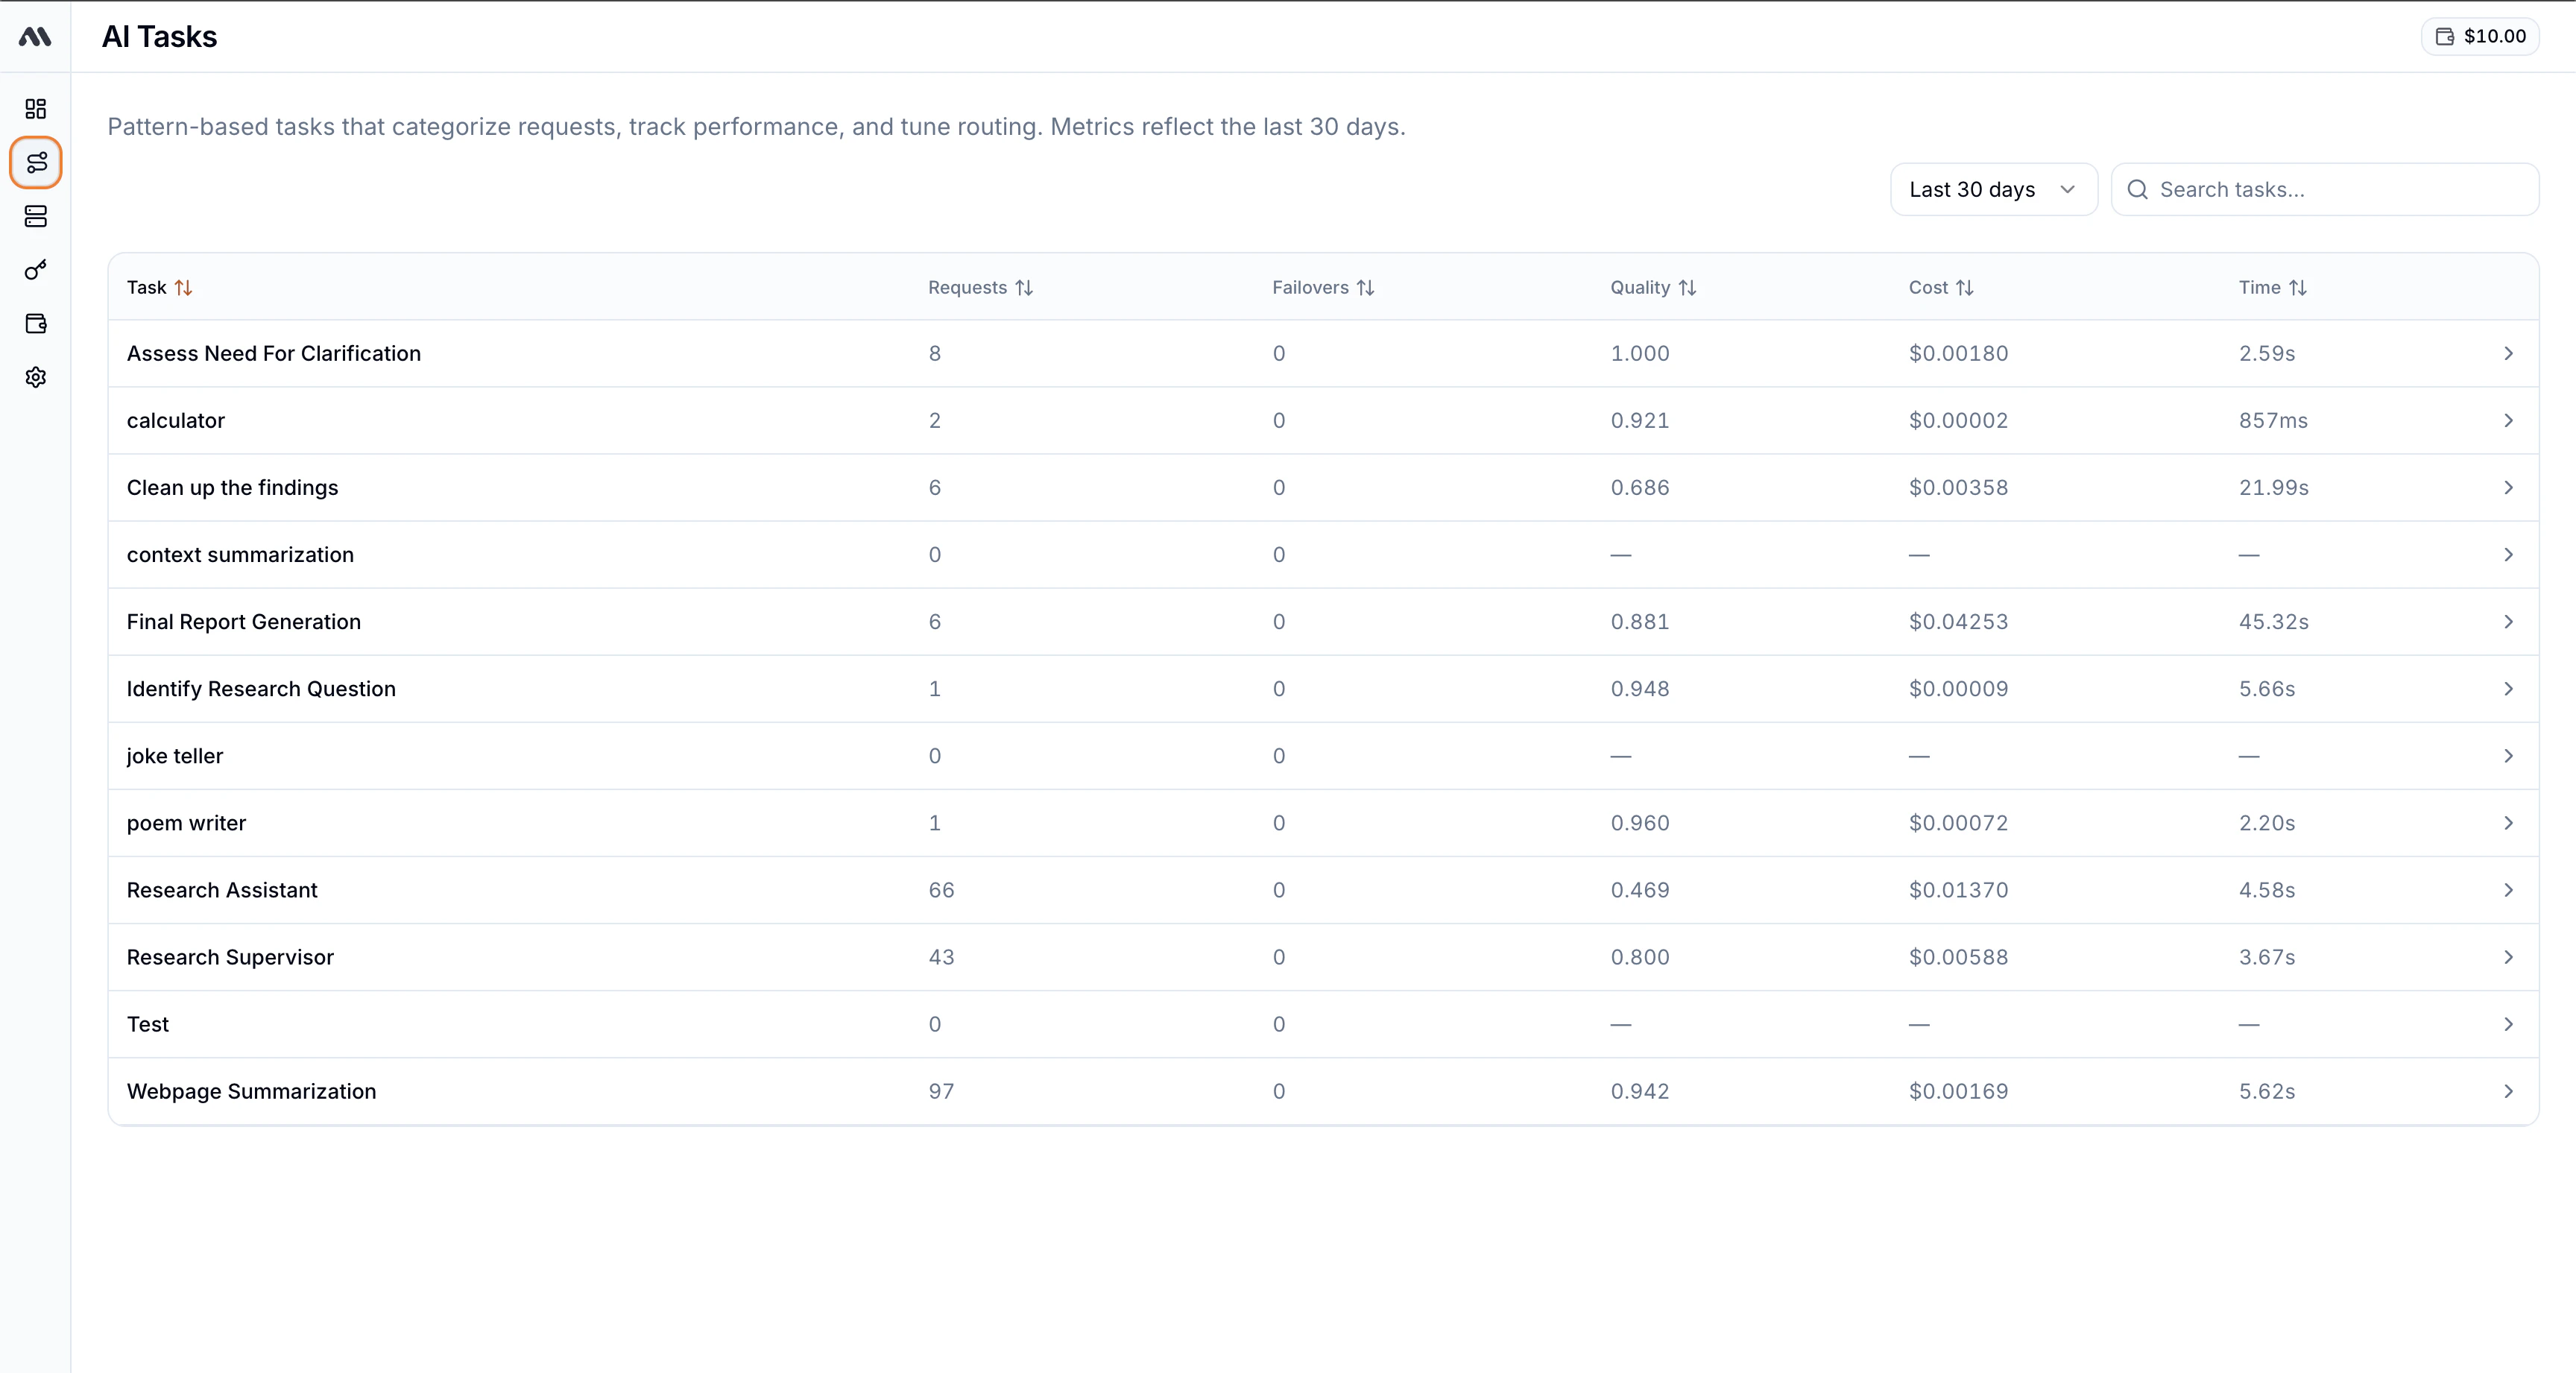The width and height of the screenshot is (2576, 1373).
Task: Open the wallet billing icon in sidebar
Action: coord(36,323)
